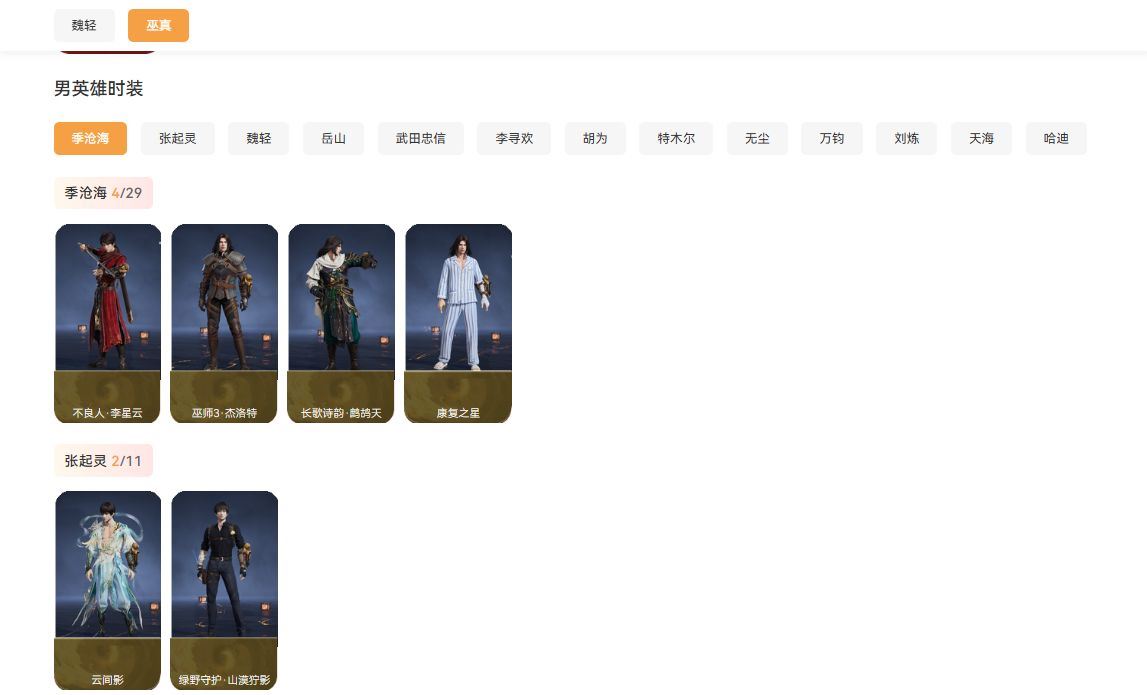Switch to the 魏轻 top tab

(x=84, y=26)
